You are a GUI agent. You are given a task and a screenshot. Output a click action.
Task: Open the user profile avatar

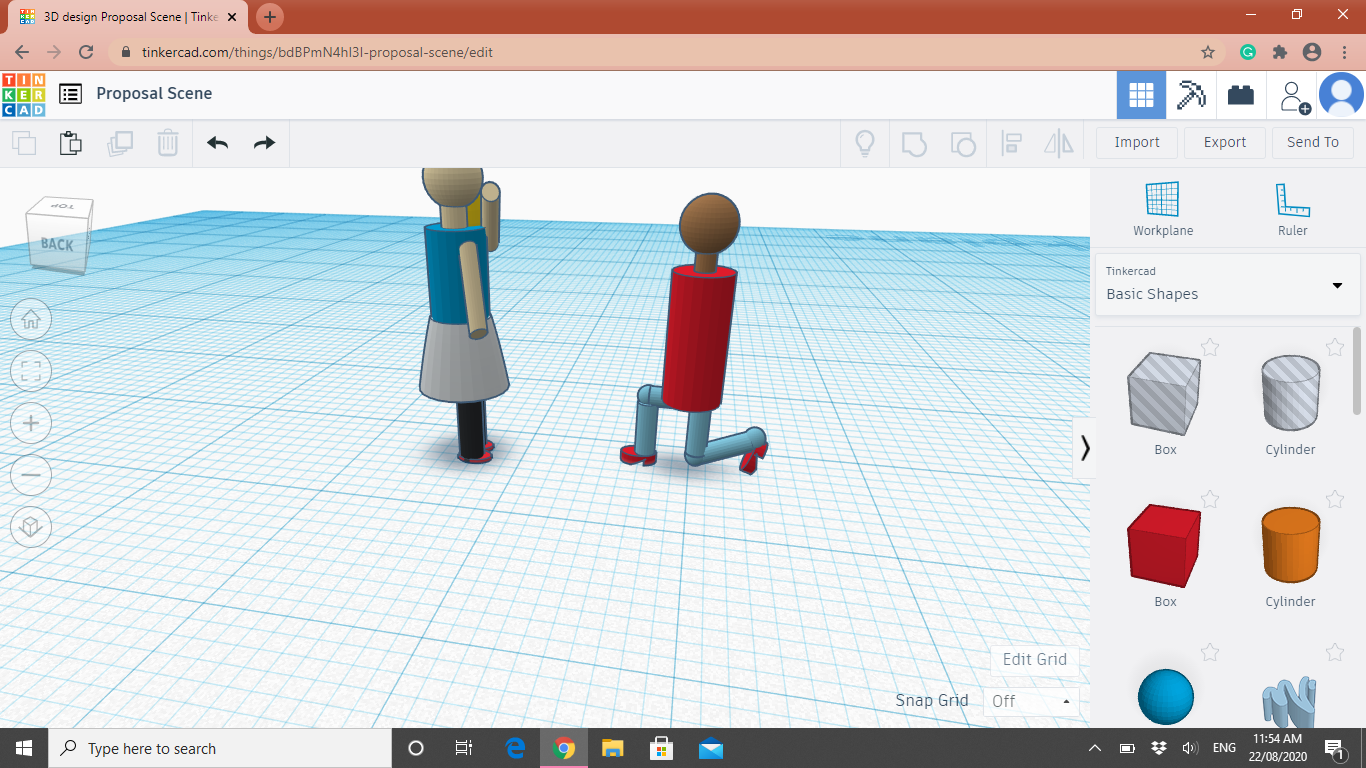[1341, 95]
